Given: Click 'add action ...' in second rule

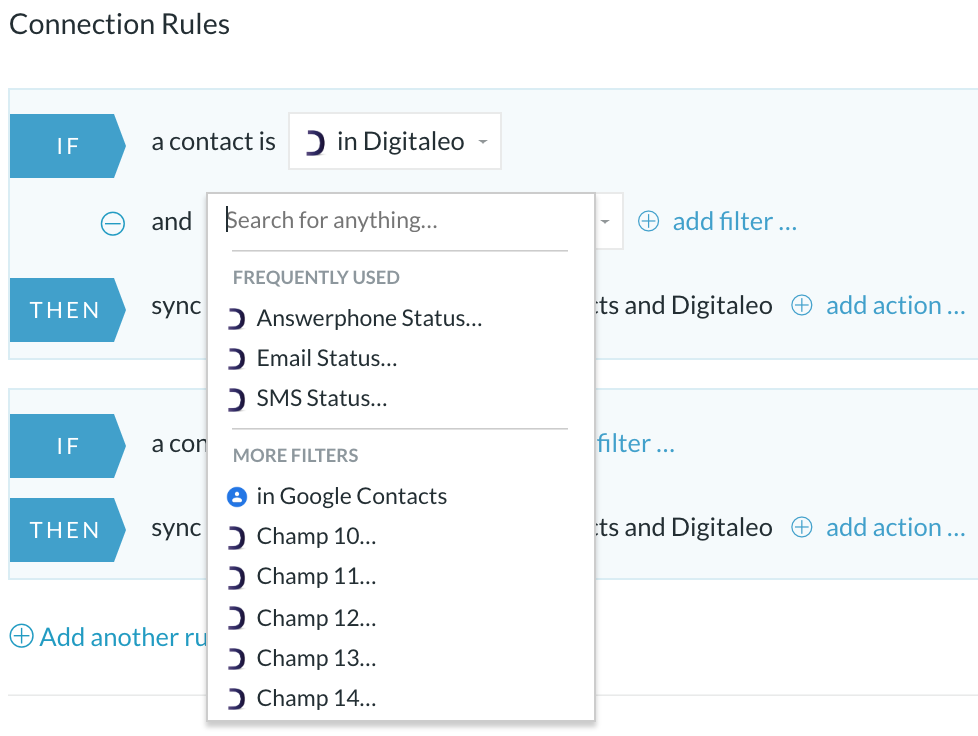Looking at the screenshot, I should [896, 527].
